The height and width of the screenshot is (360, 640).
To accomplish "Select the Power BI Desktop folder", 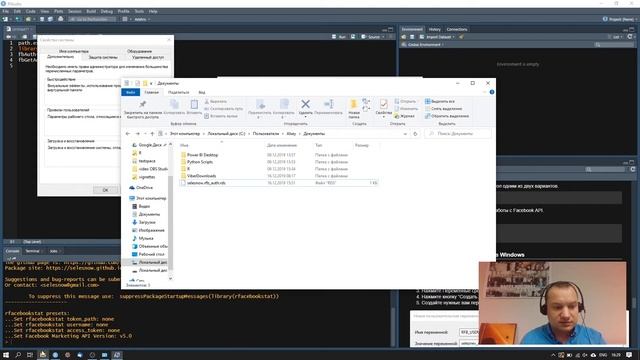I will [202, 155].
